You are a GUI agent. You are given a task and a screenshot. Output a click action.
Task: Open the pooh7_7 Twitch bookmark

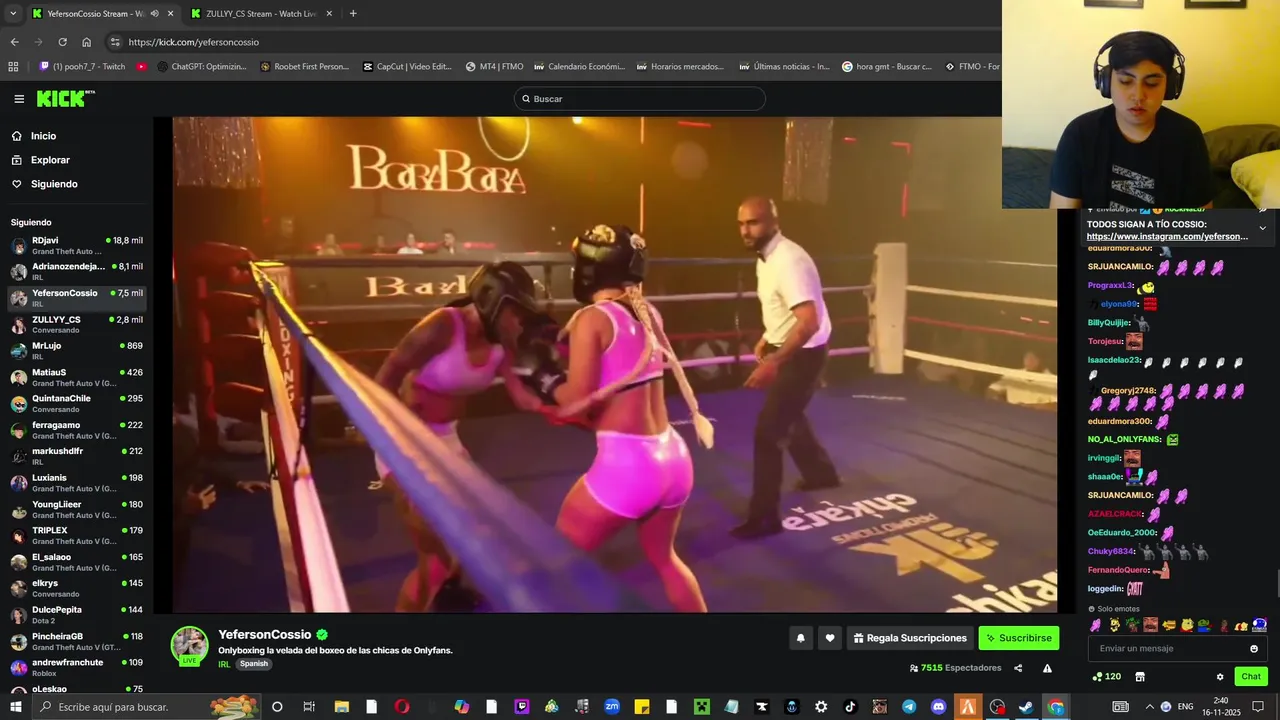(x=82, y=67)
